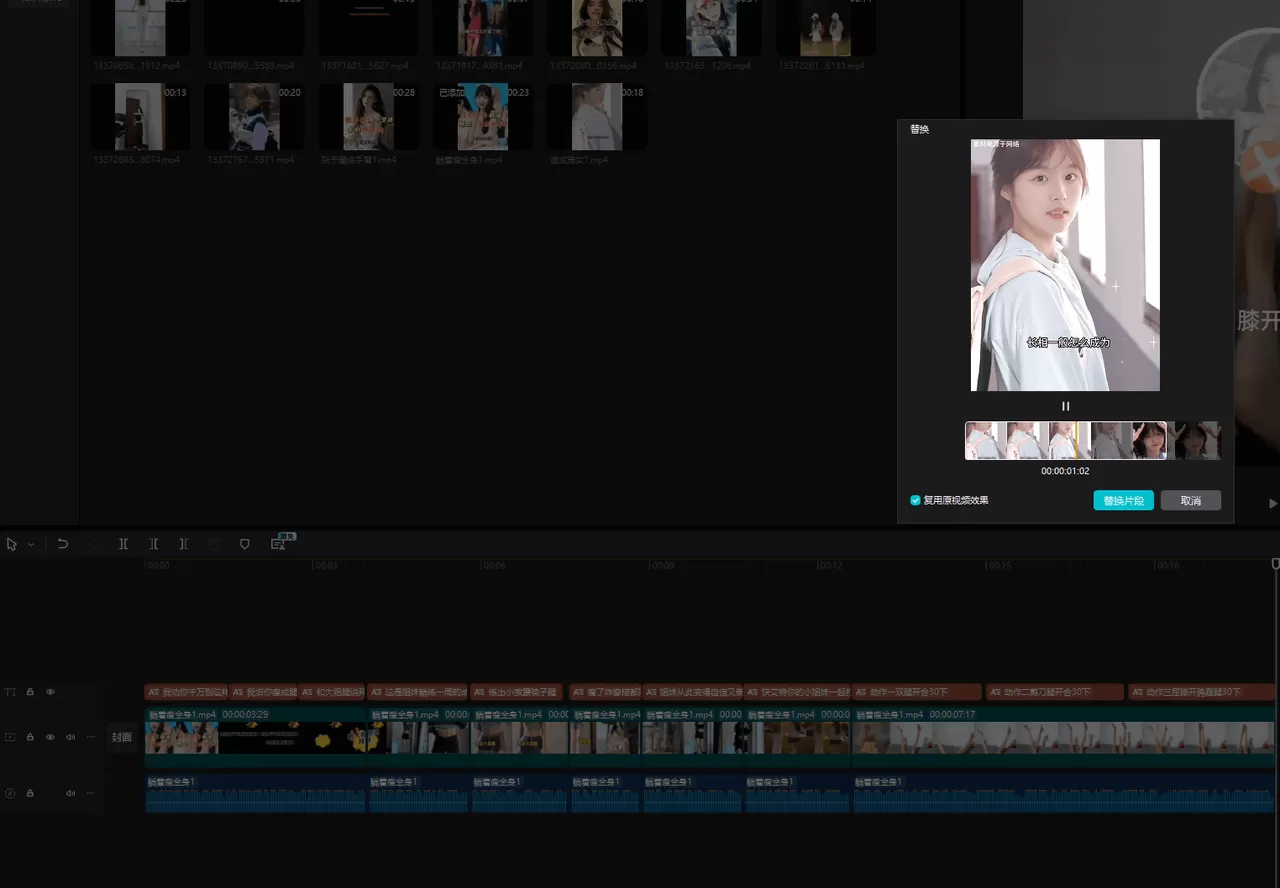1280x888 pixels.
Task: Mute the audio track speaker icon
Action: [70, 793]
